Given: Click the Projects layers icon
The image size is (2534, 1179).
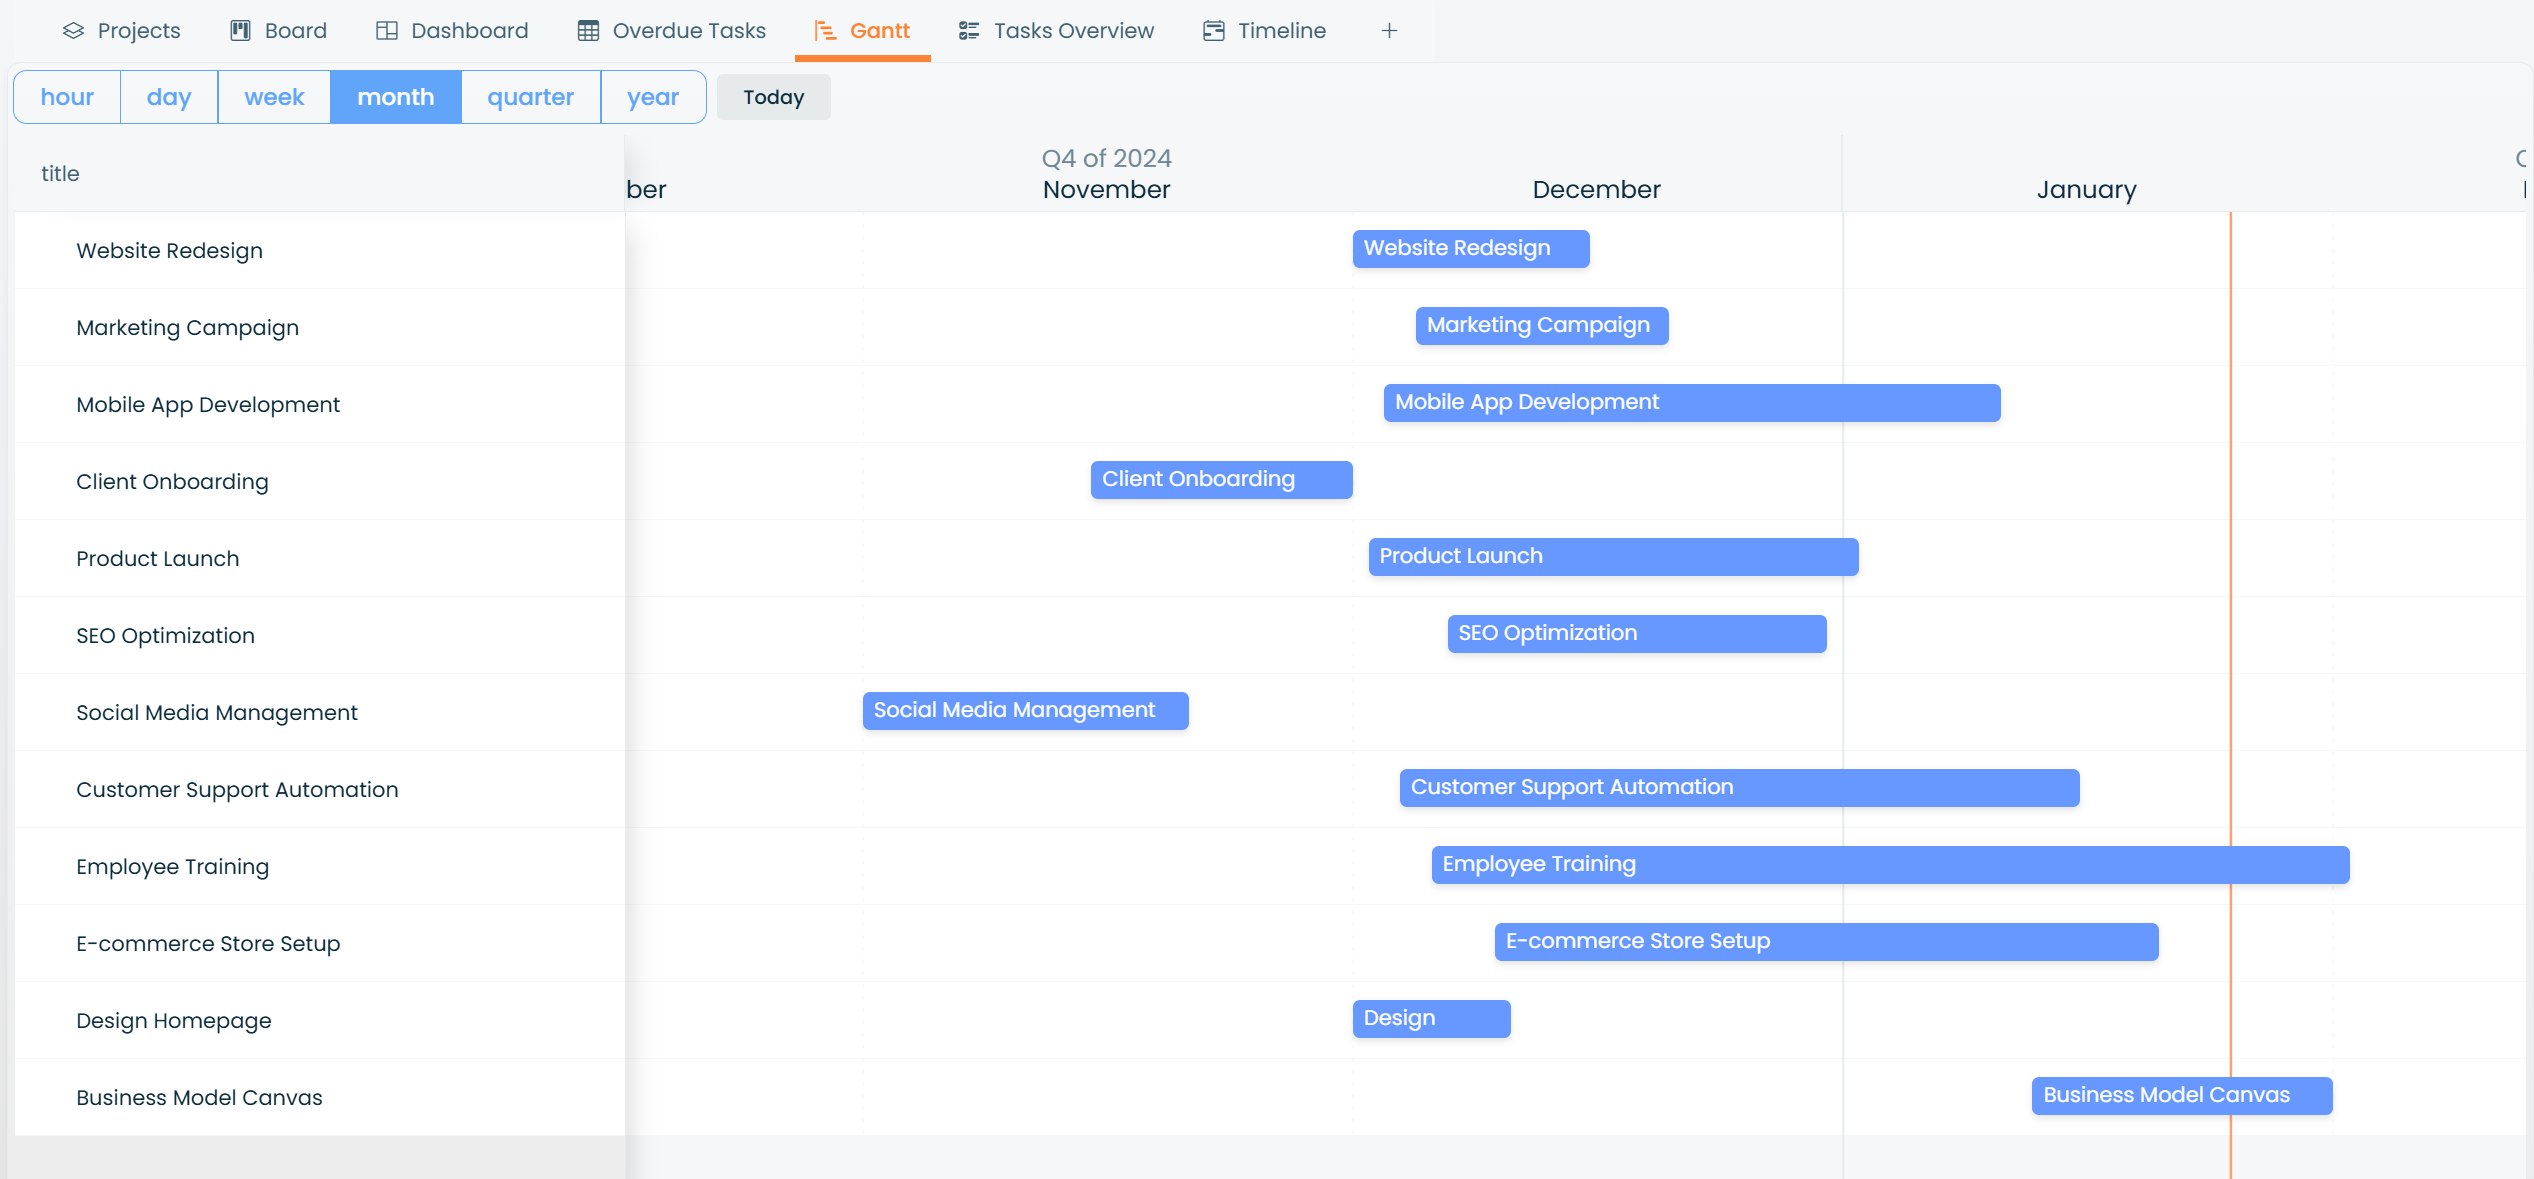Looking at the screenshot, I should (73, 31).
